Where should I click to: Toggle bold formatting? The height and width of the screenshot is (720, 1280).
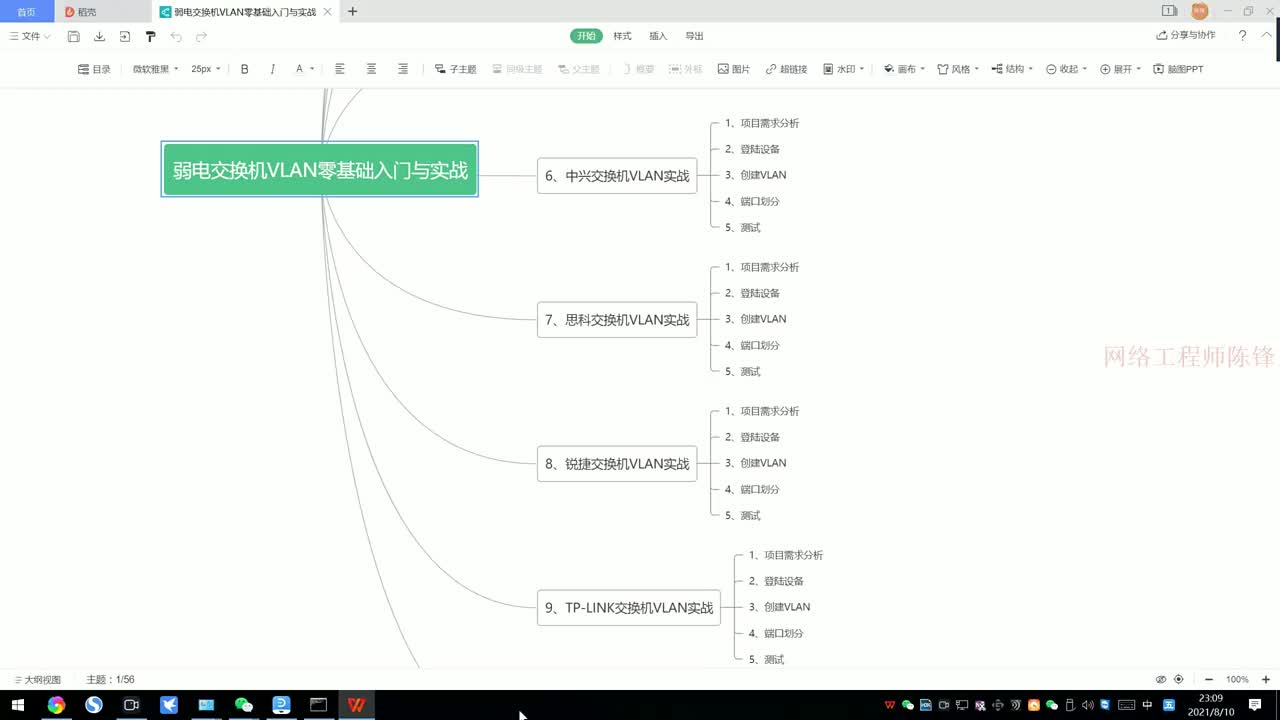[245, 69]
